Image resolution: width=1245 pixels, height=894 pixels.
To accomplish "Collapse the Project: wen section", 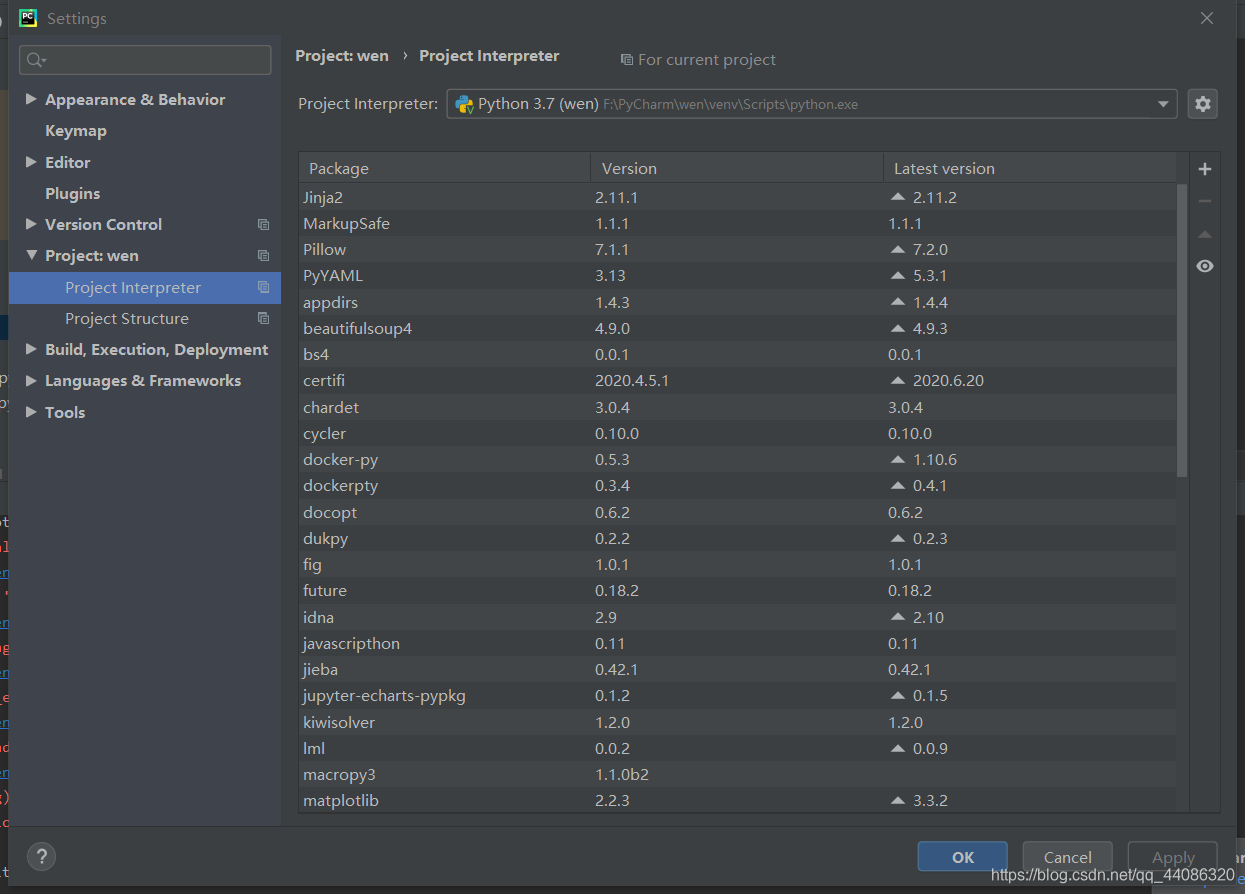I will (x=31, y=255).
